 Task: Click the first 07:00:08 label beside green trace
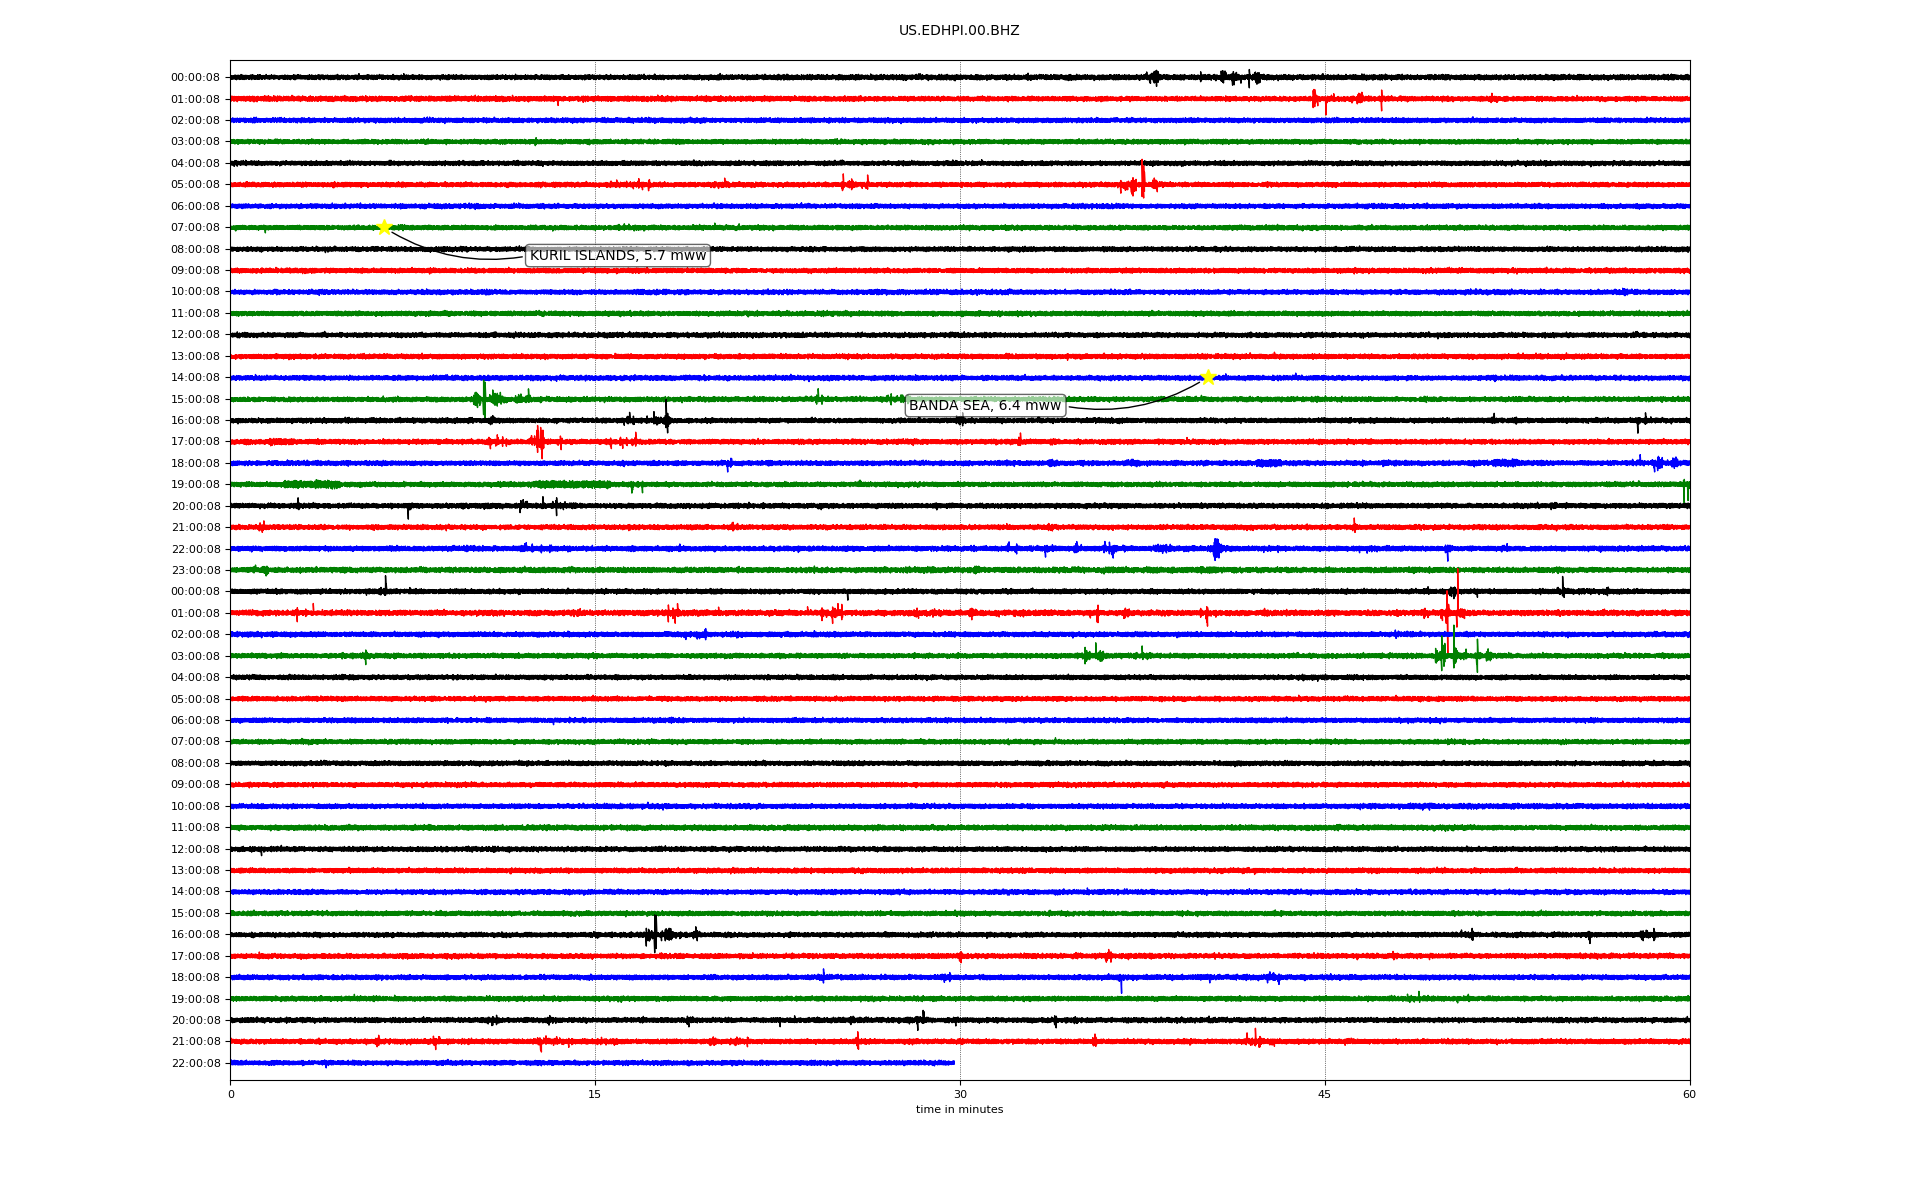pos(195,228)
